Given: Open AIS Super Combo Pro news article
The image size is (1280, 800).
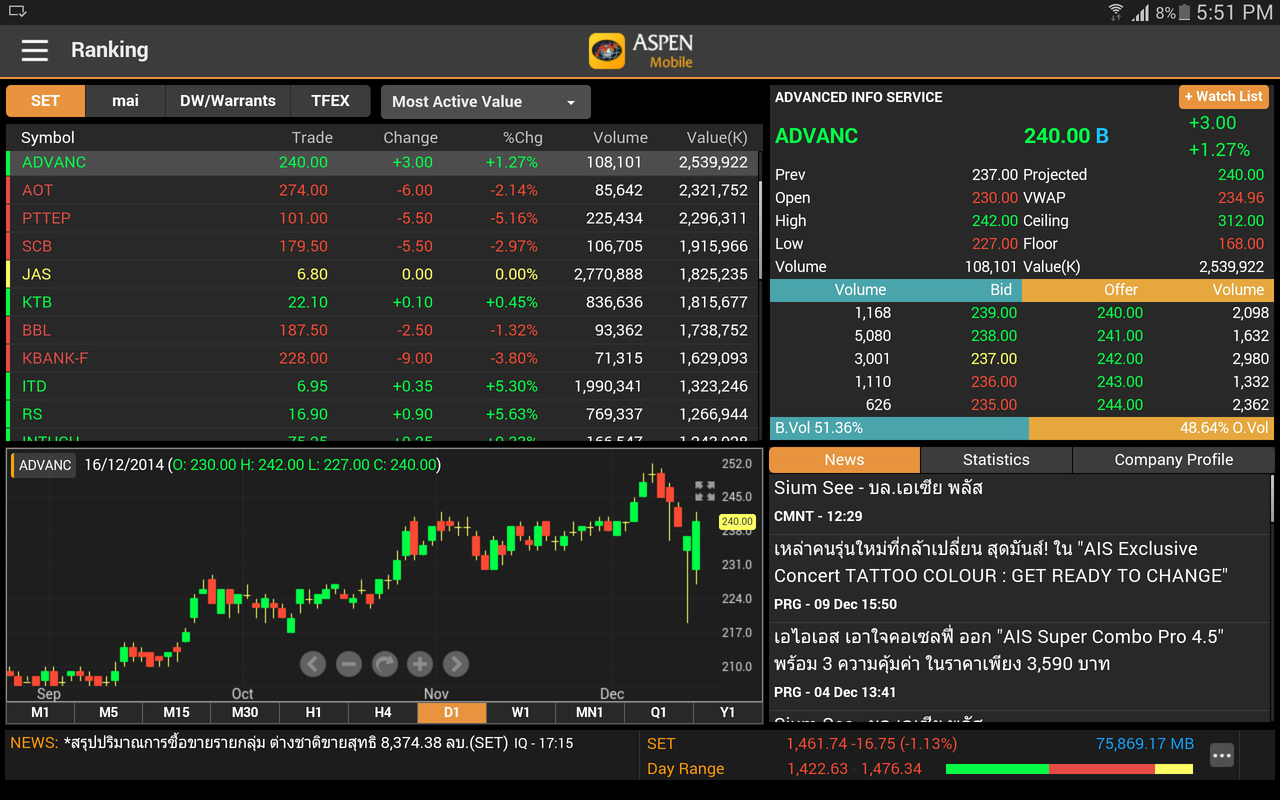Looking at the screenshot, I should (1020, 663).
